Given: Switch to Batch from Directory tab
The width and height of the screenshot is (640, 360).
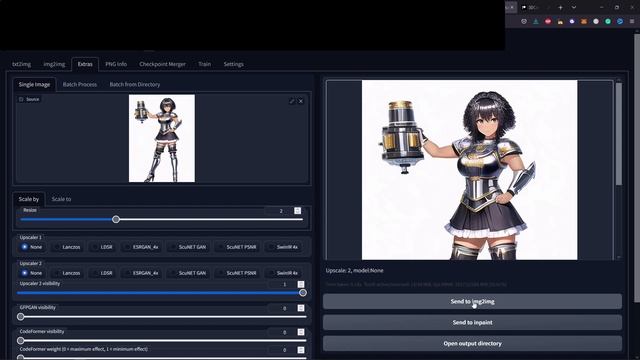Looking at the screenshot, I should [x=135, y=84].
